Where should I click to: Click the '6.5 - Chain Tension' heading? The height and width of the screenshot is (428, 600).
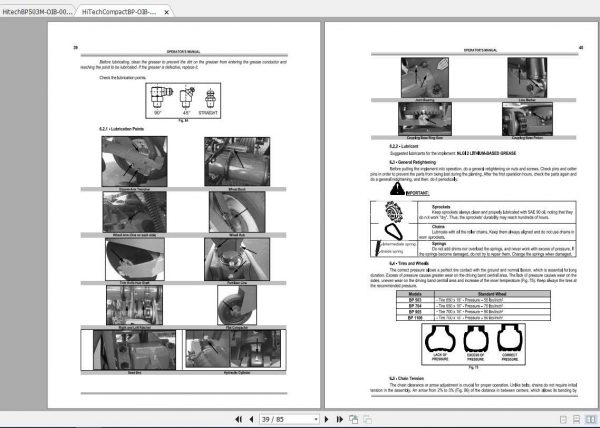[406, 378]
